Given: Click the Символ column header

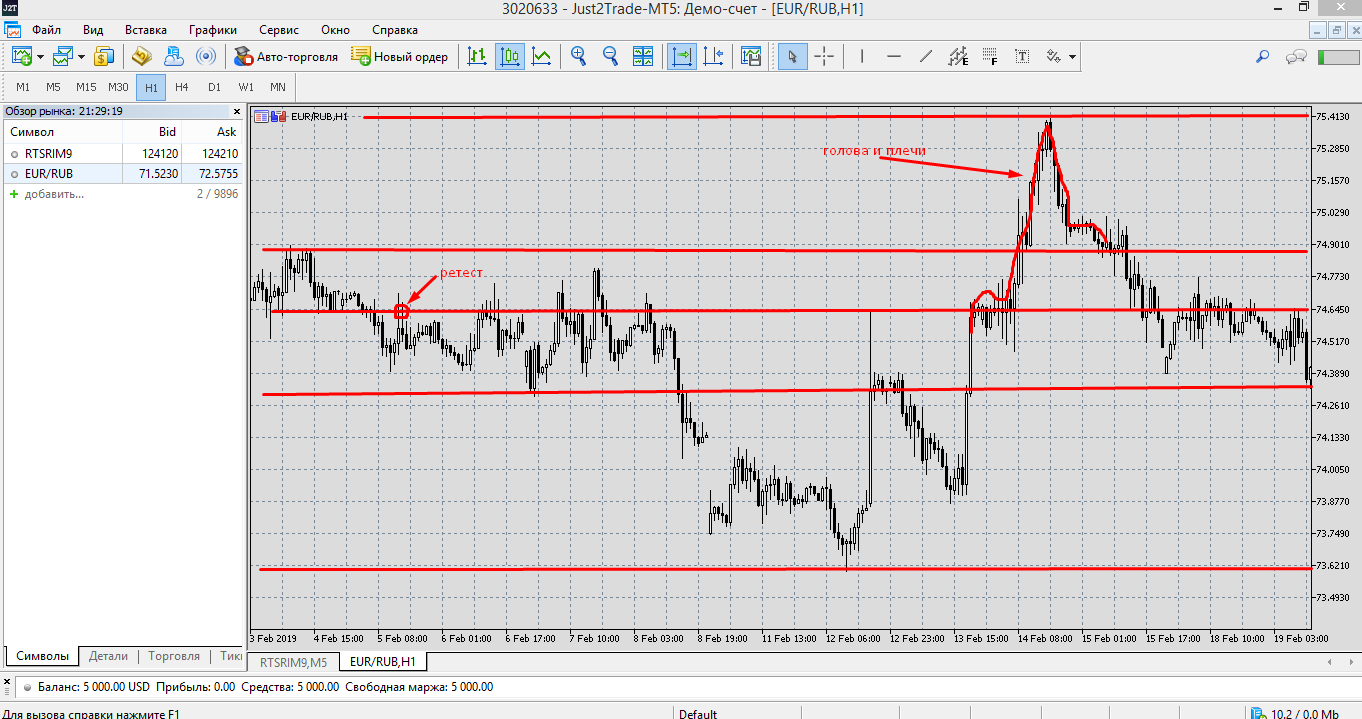Looking at the screenshot, I should [x=62, y=132].
